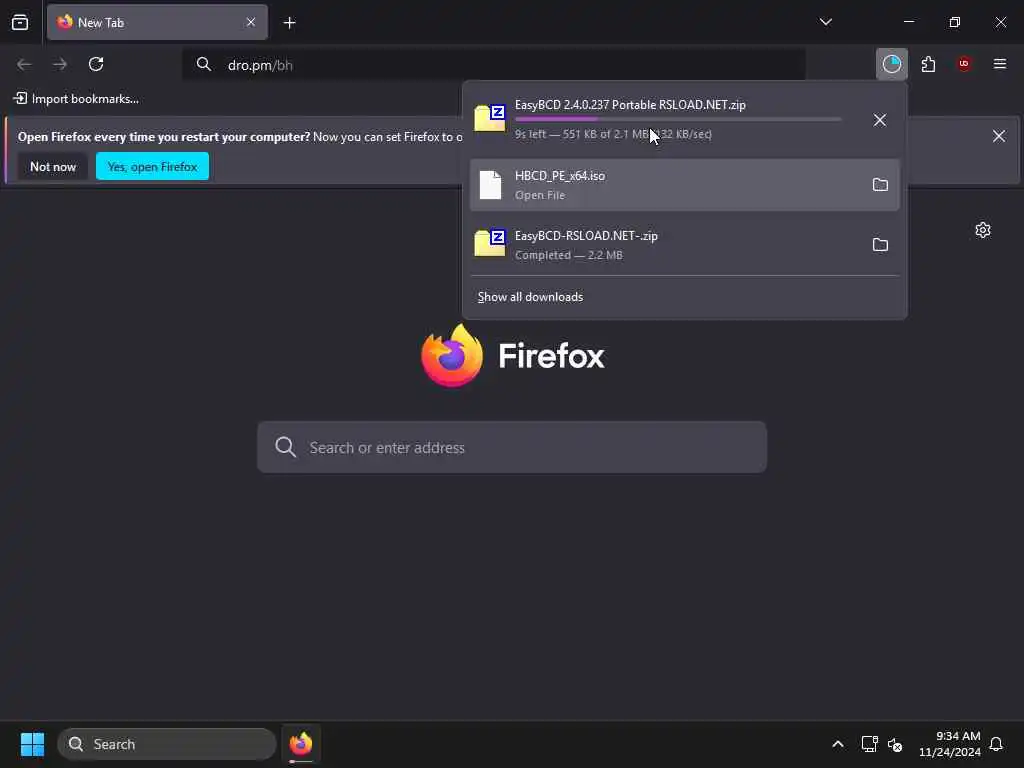Click Show all downloads

point(530,297)
